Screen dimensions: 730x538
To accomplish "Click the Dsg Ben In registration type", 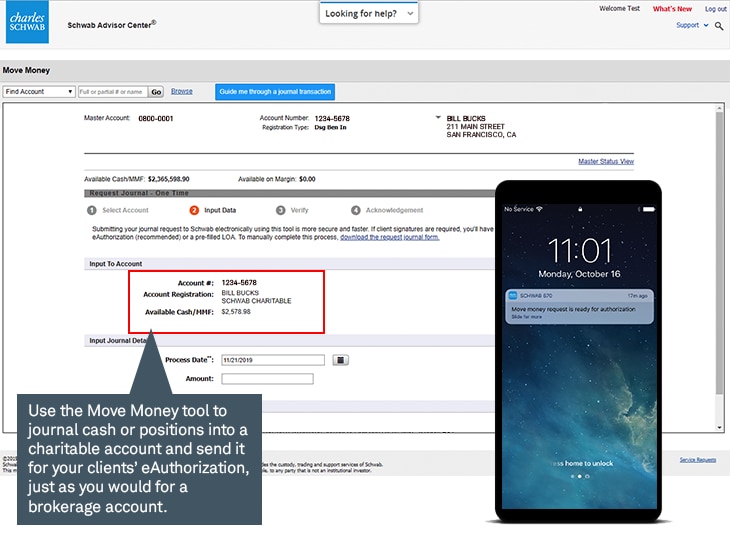I will (x=330, y=128).
